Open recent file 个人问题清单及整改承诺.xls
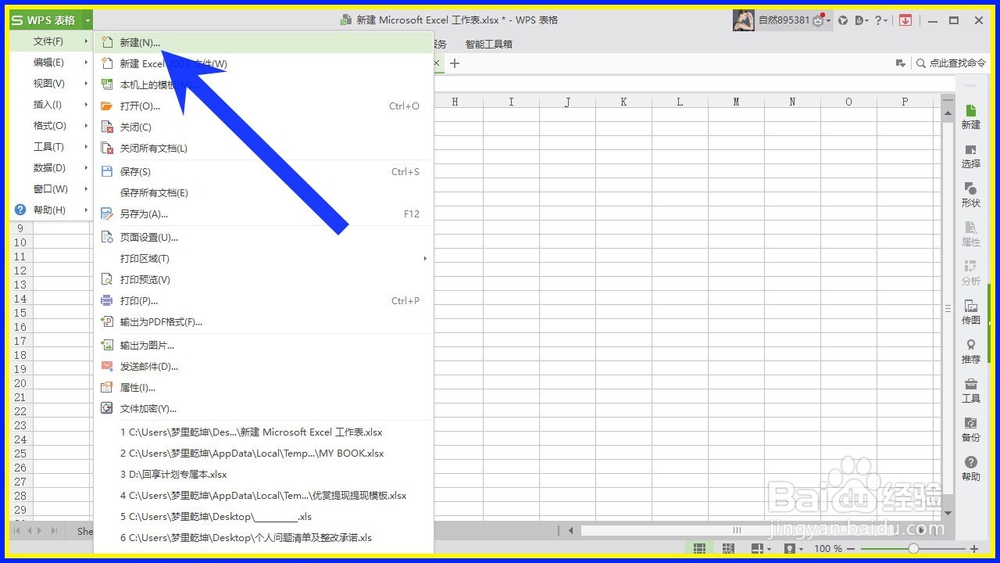Image resolution: width=1000 pixels, height=563 pixels. [263, 537]
